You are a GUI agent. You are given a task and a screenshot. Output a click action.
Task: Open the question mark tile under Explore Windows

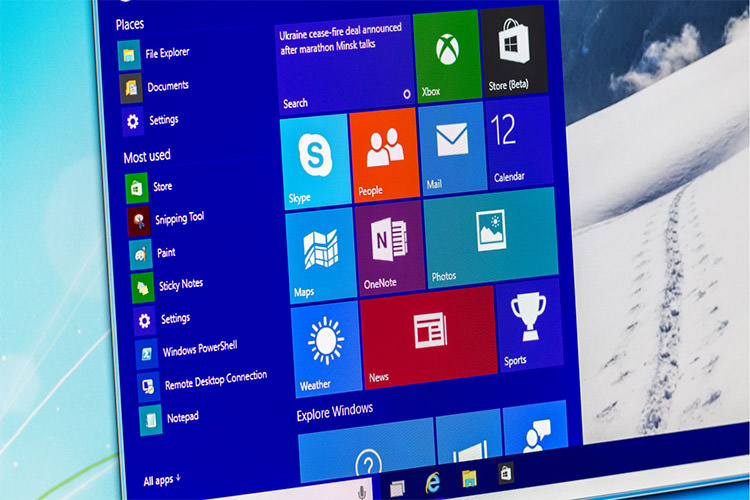367,451
